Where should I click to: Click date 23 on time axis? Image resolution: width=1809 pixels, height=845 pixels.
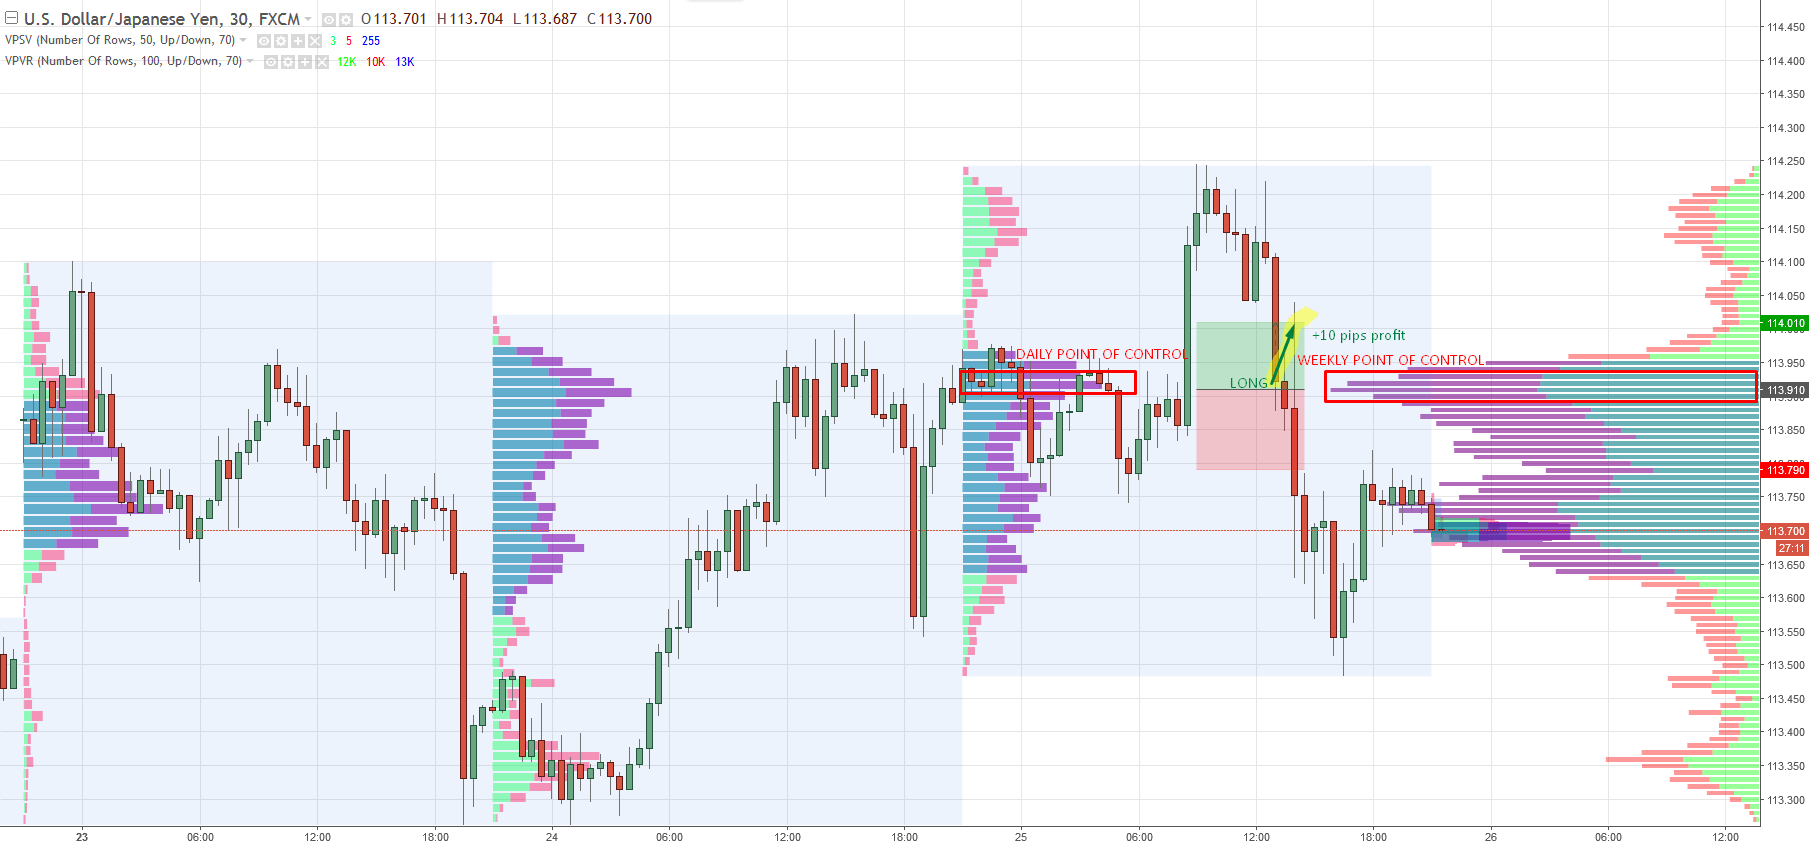tap(82, 837)
